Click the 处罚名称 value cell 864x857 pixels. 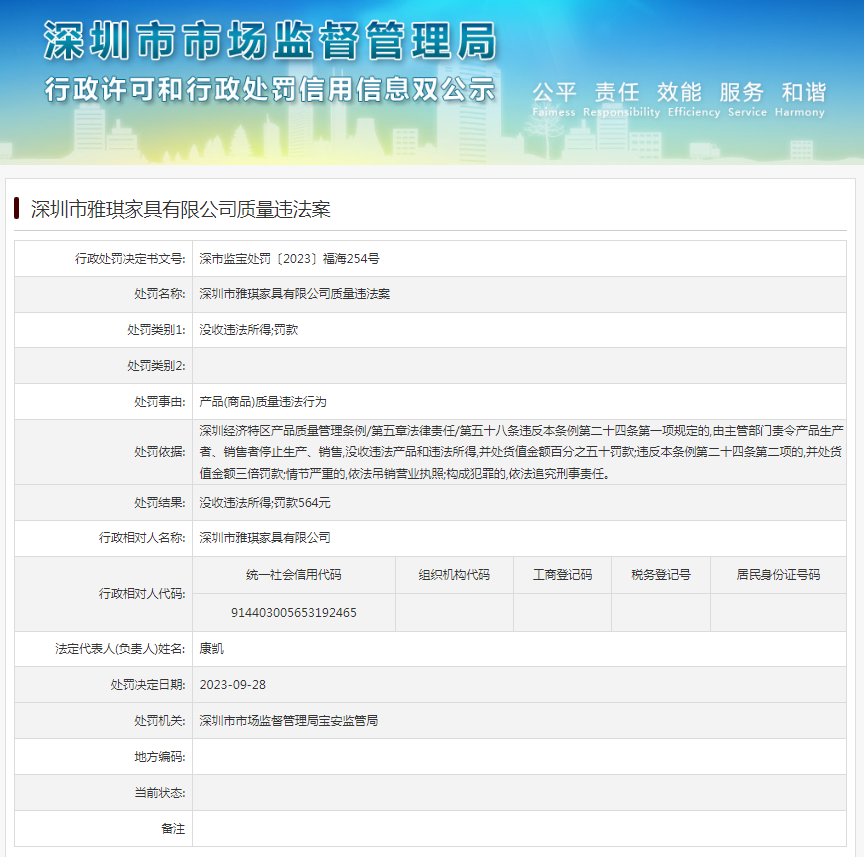click(x=294, y=294)
